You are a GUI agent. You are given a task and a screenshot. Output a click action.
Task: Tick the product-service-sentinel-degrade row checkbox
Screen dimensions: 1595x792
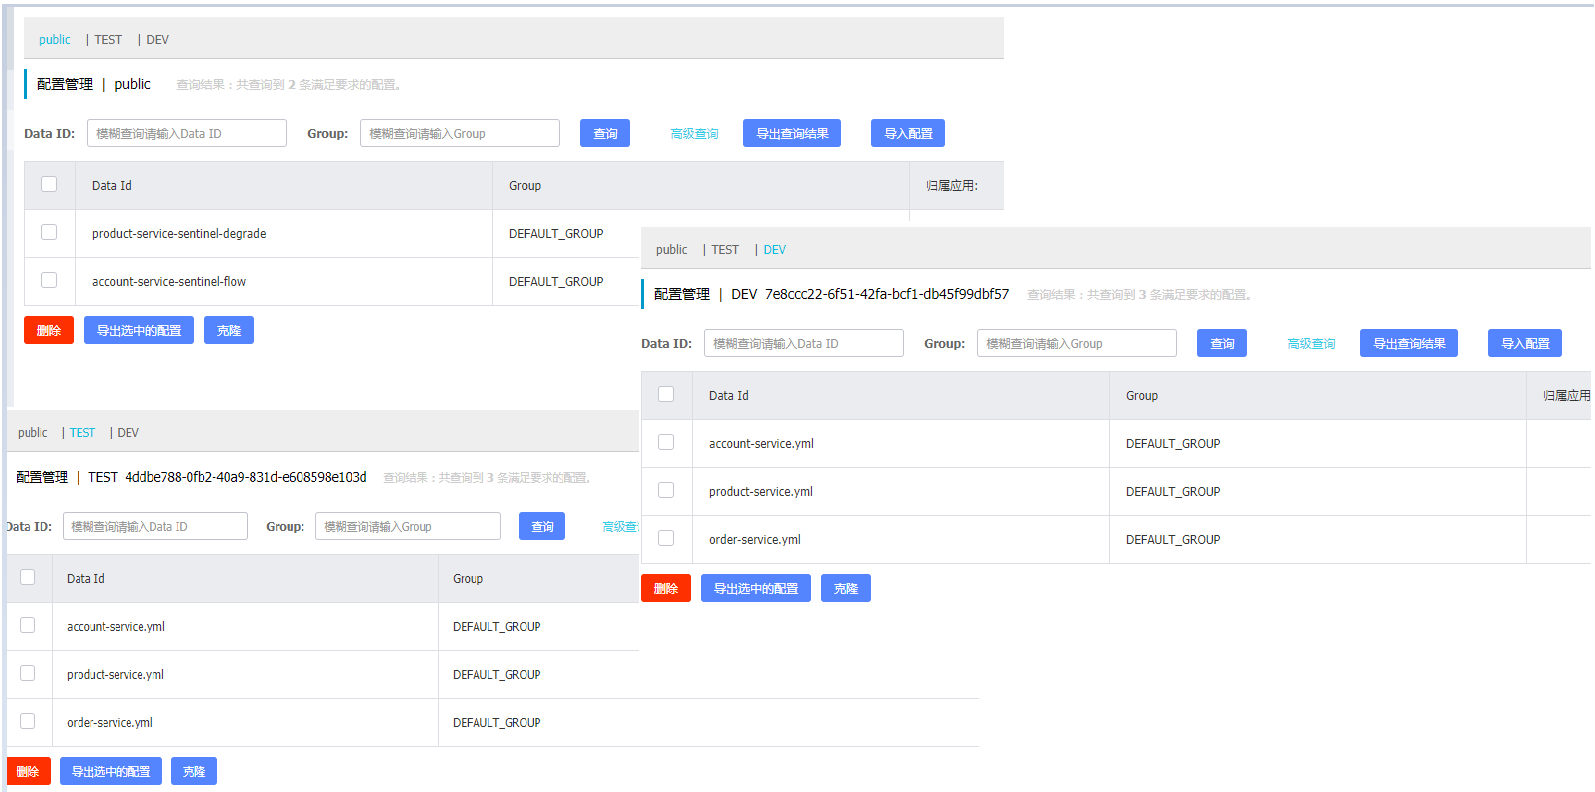pos(49,232)
